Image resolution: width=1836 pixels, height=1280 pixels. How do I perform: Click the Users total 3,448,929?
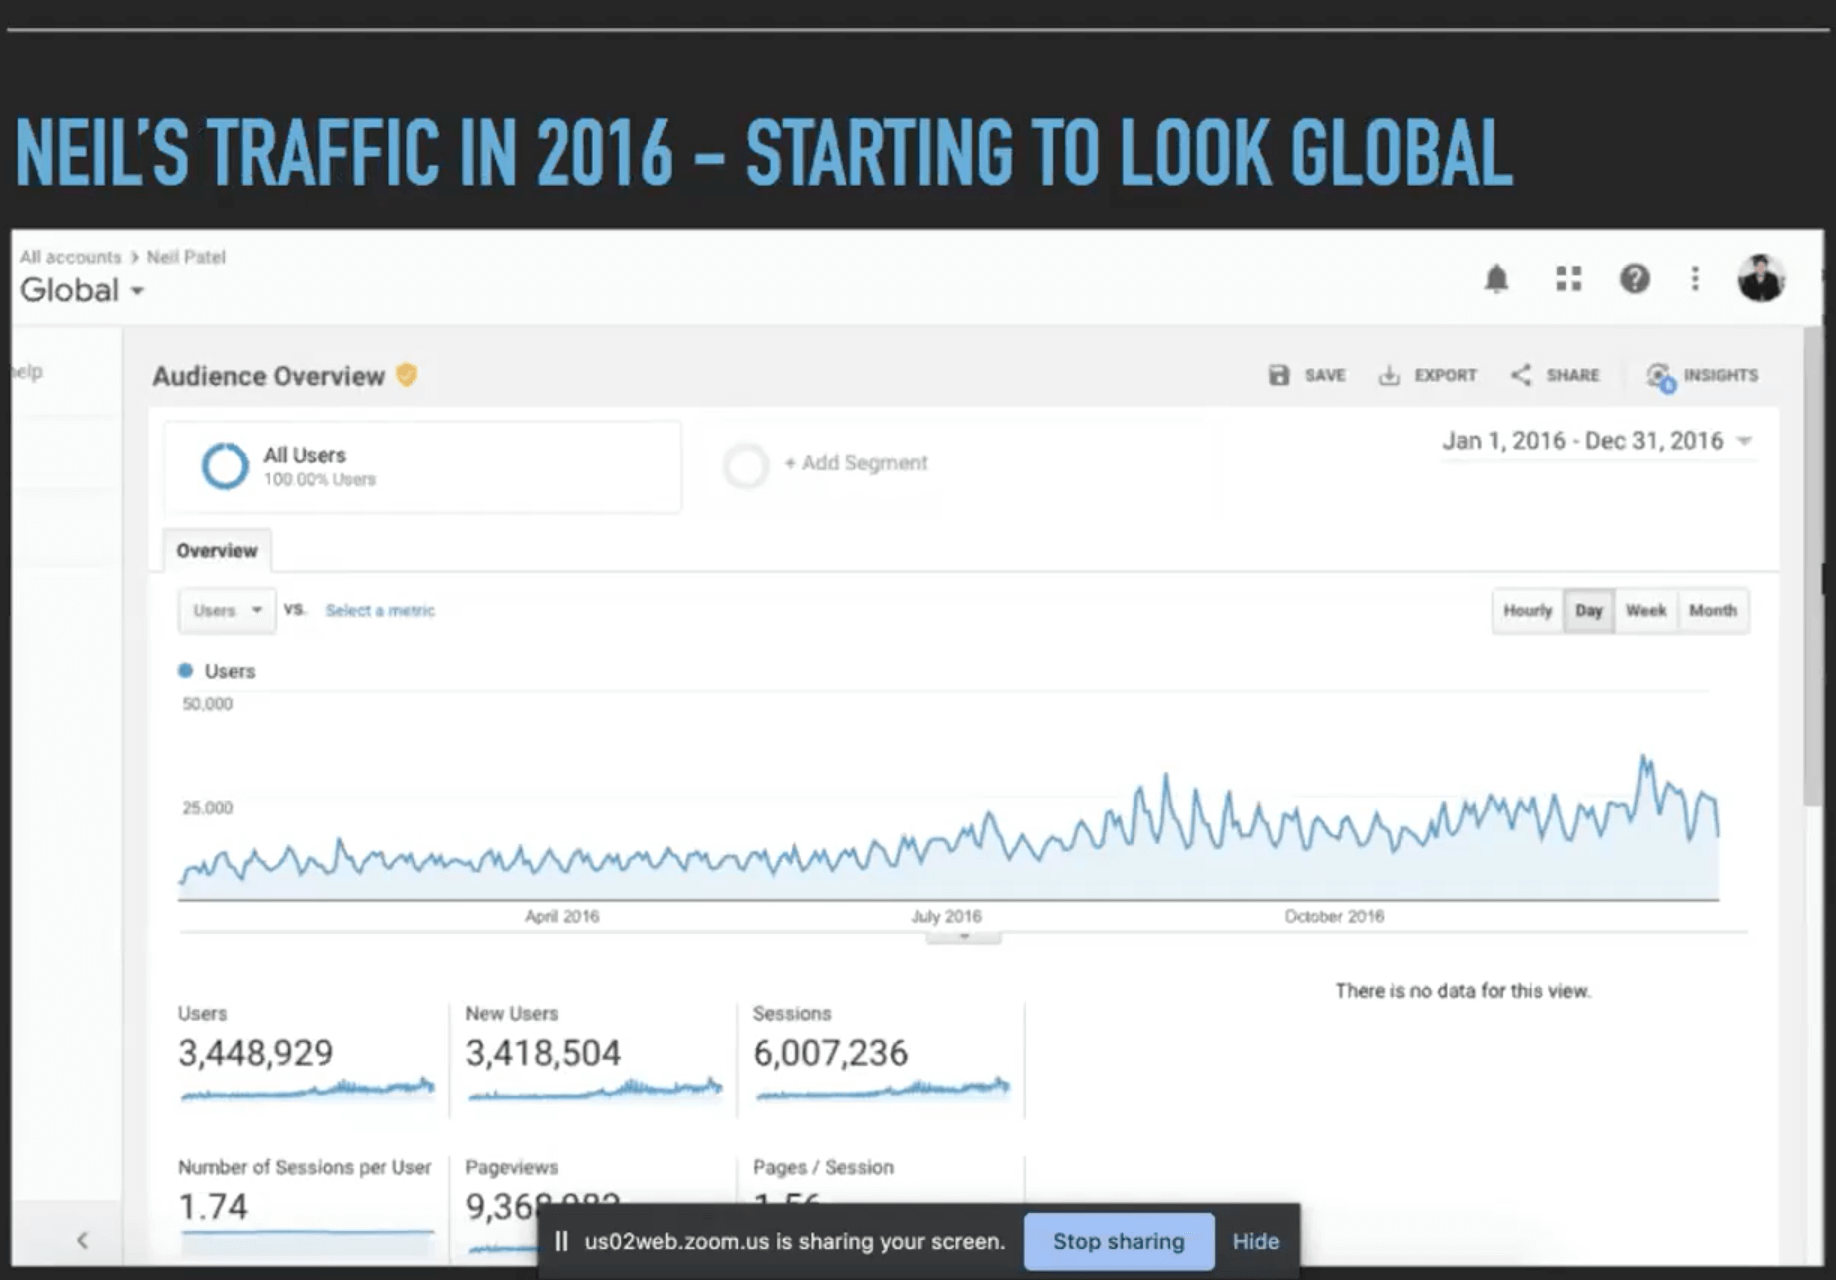coord(256,1053)
